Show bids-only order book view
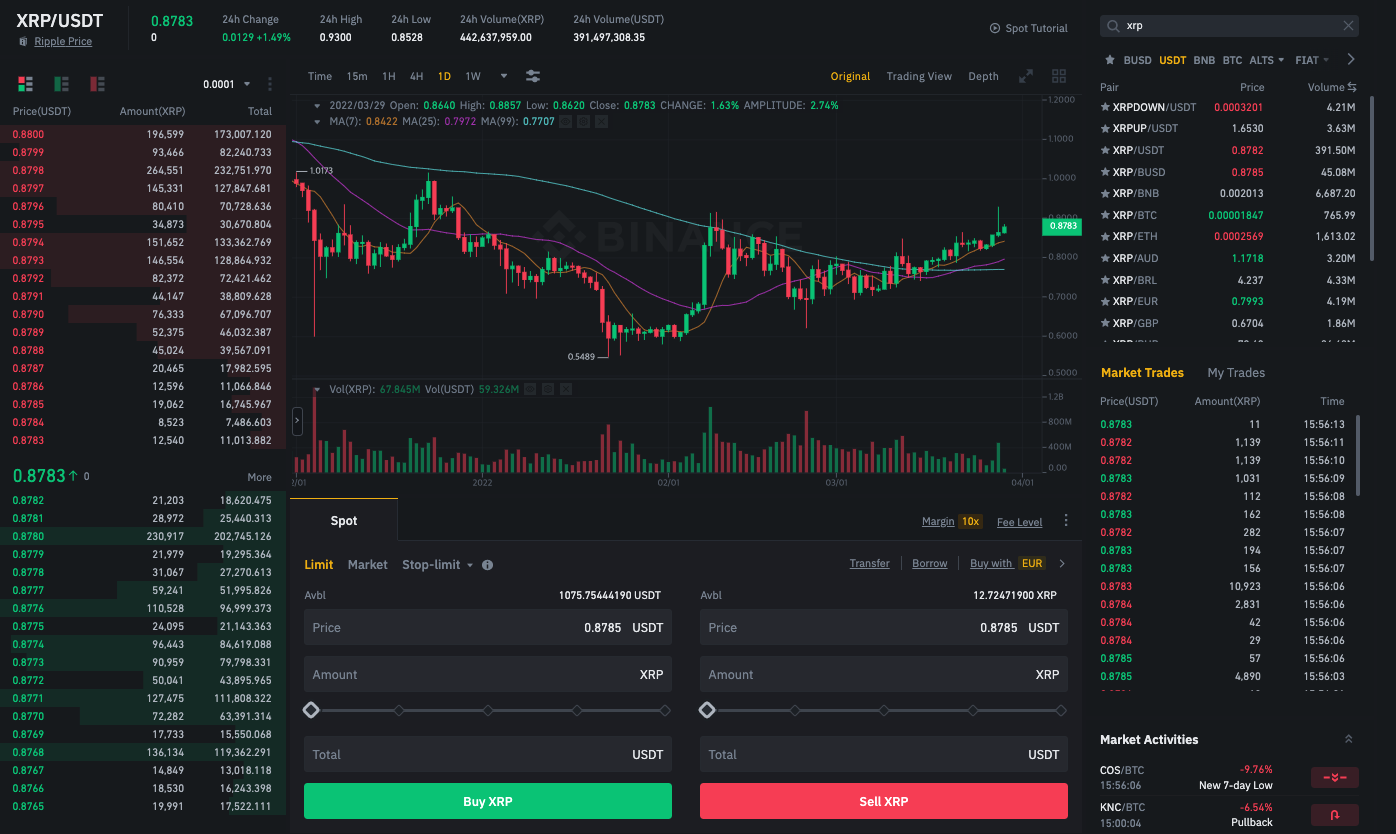1396x834 pixels. click(62, 84)
